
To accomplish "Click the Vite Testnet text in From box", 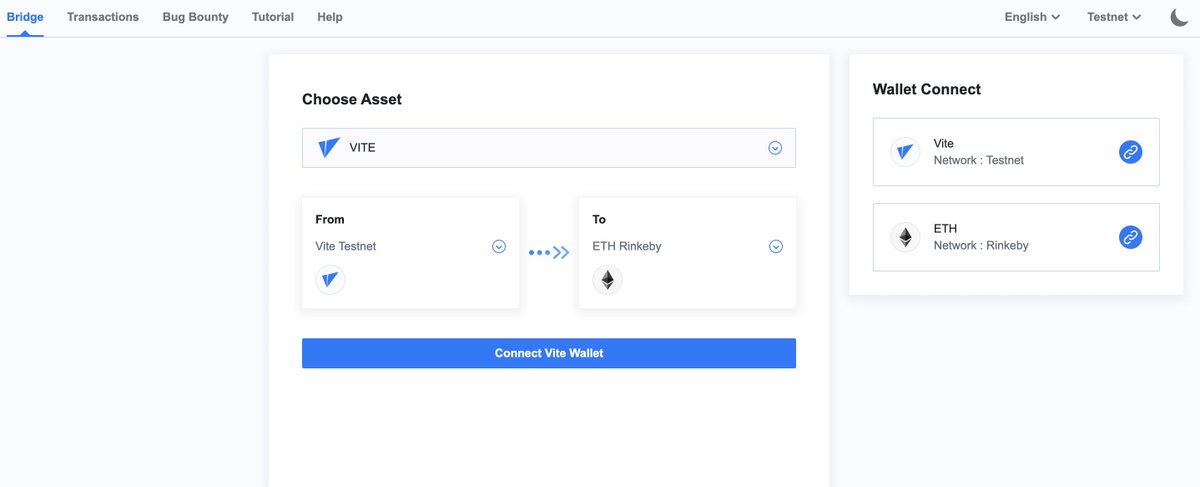I will click(345, 246).
